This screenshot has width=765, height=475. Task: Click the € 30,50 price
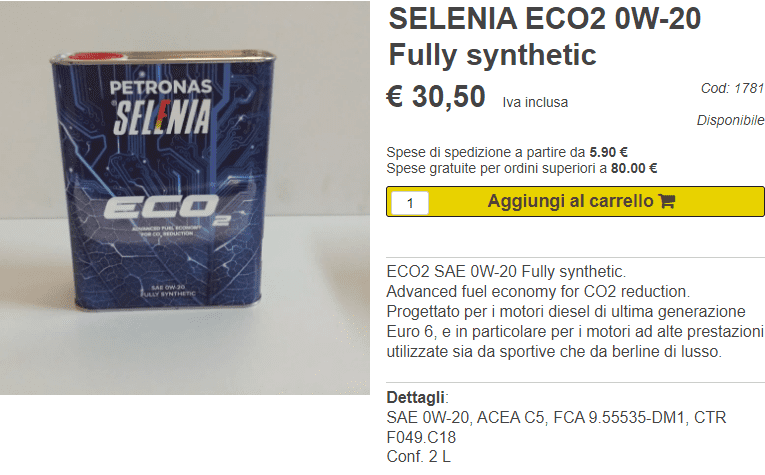(x=436, y=98)
